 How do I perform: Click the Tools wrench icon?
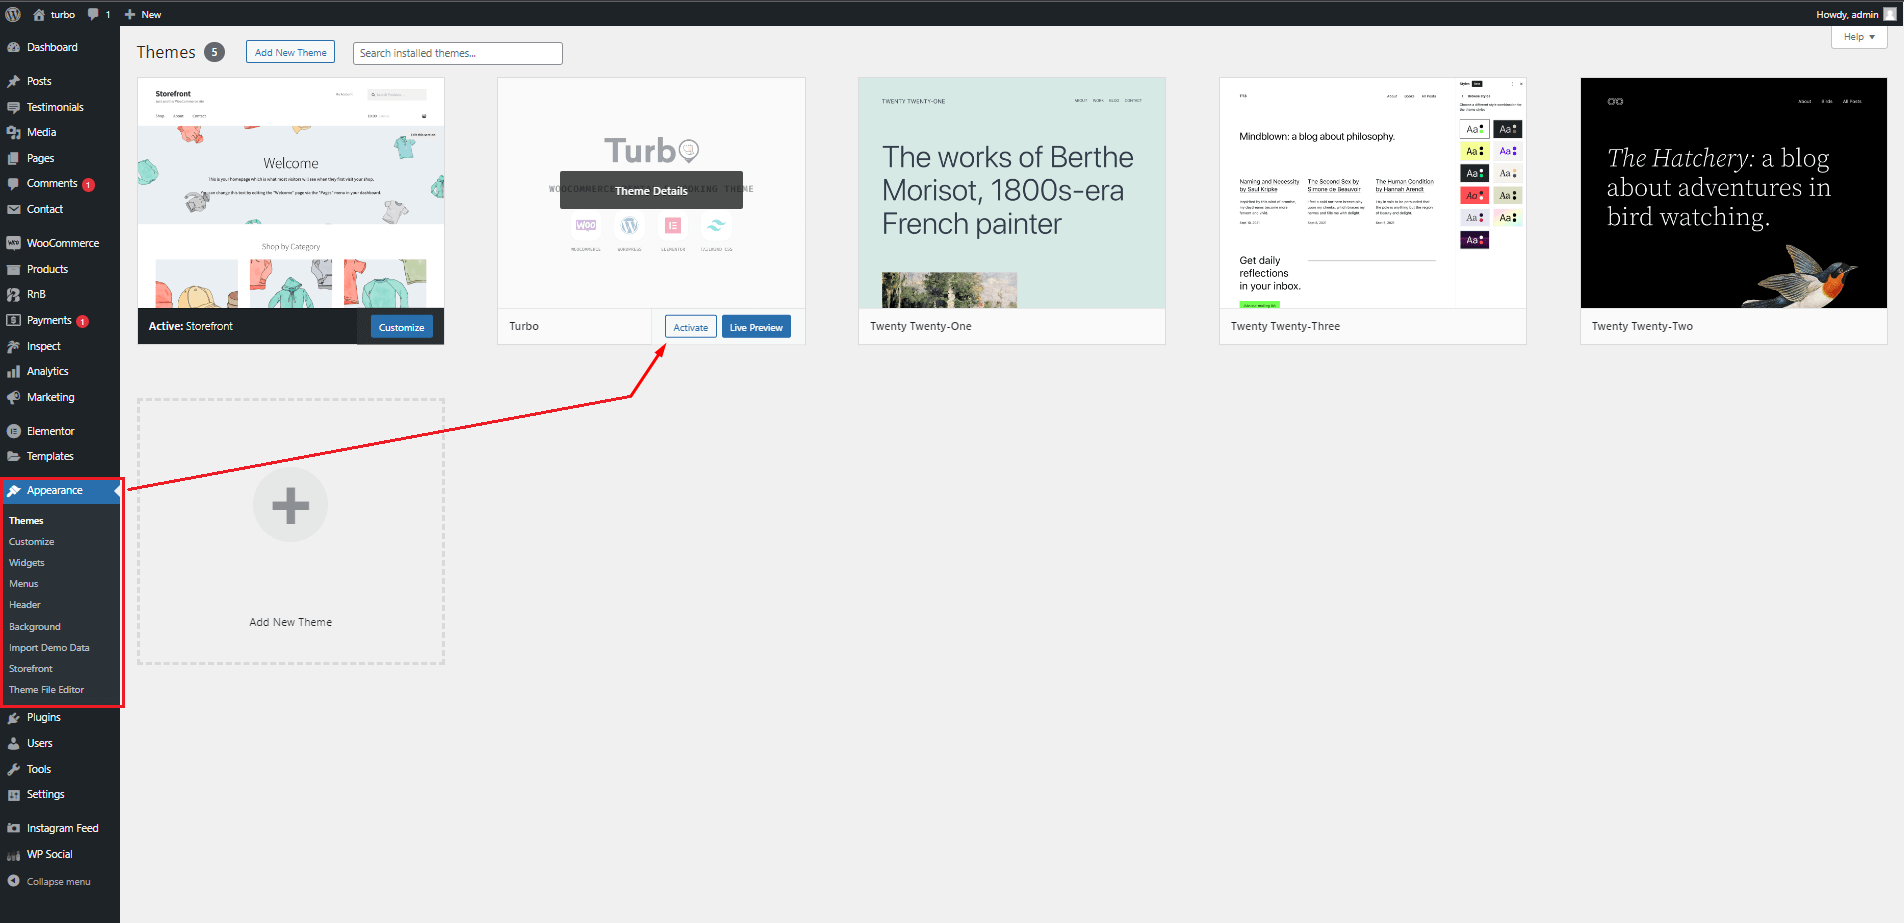click(x=13, y=769)
